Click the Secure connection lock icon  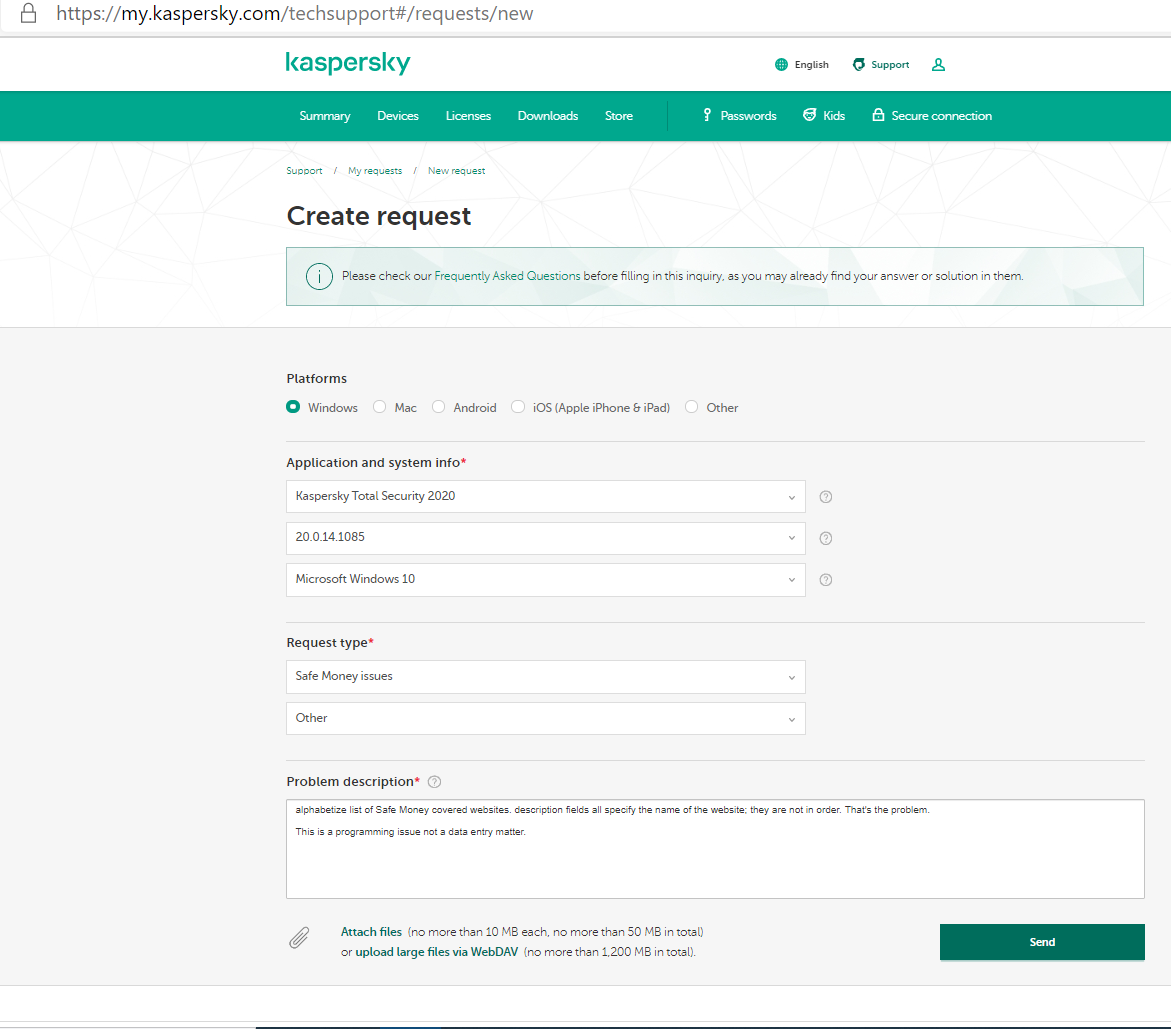878,115
